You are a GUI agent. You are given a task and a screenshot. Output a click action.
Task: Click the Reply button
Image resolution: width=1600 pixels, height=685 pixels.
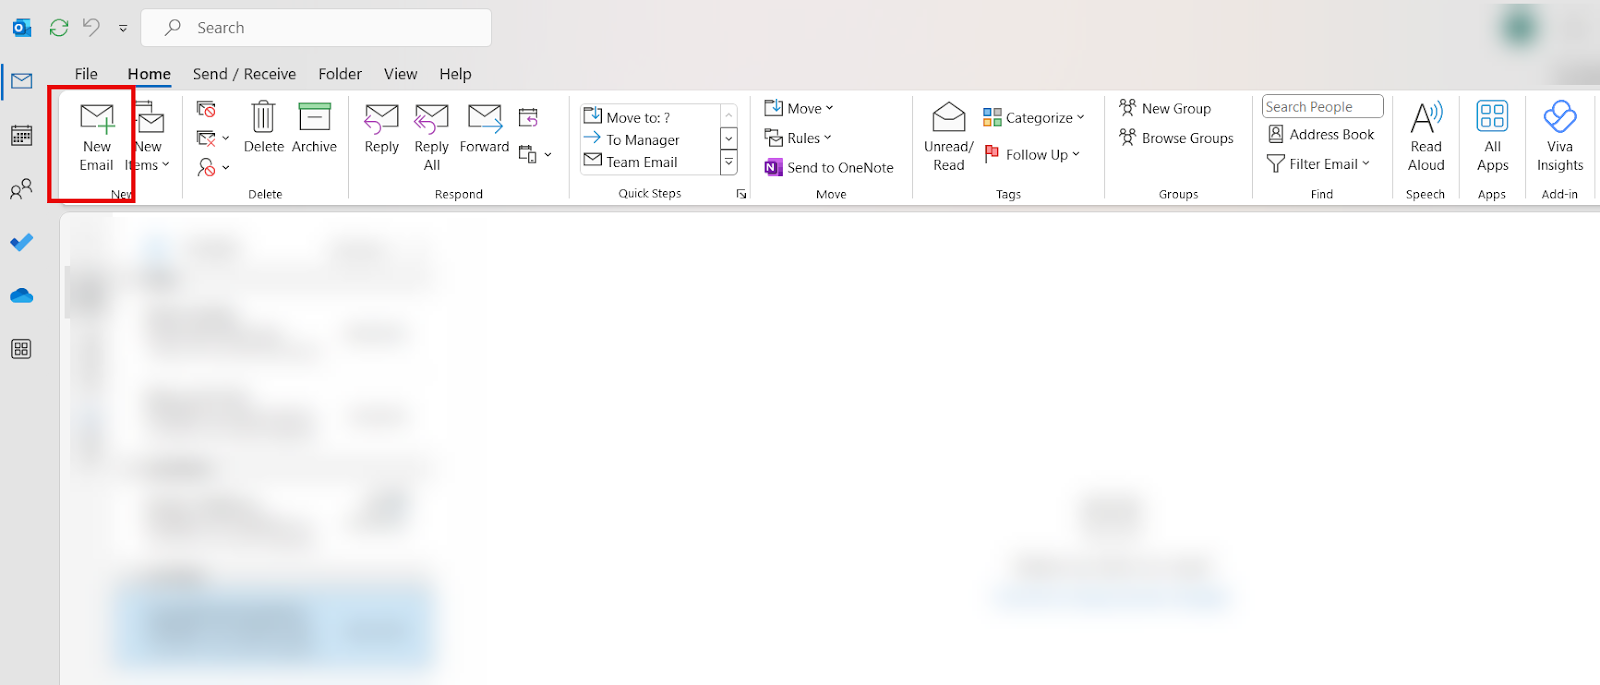[x=381, y=128]
